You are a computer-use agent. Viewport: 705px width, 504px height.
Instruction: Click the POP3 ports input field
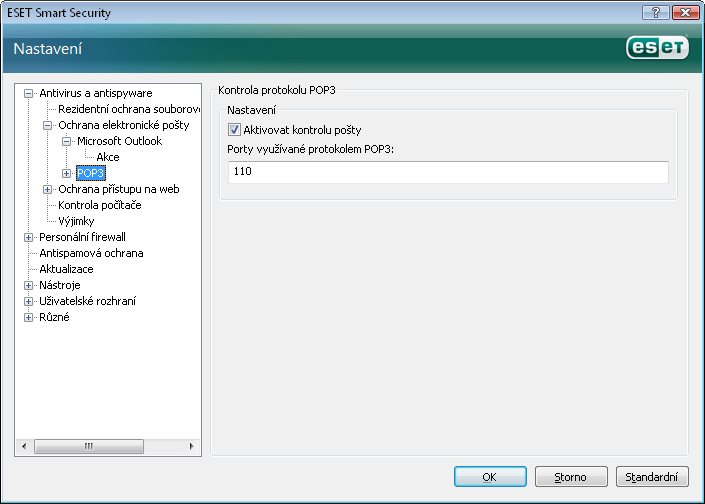point(448,172)
